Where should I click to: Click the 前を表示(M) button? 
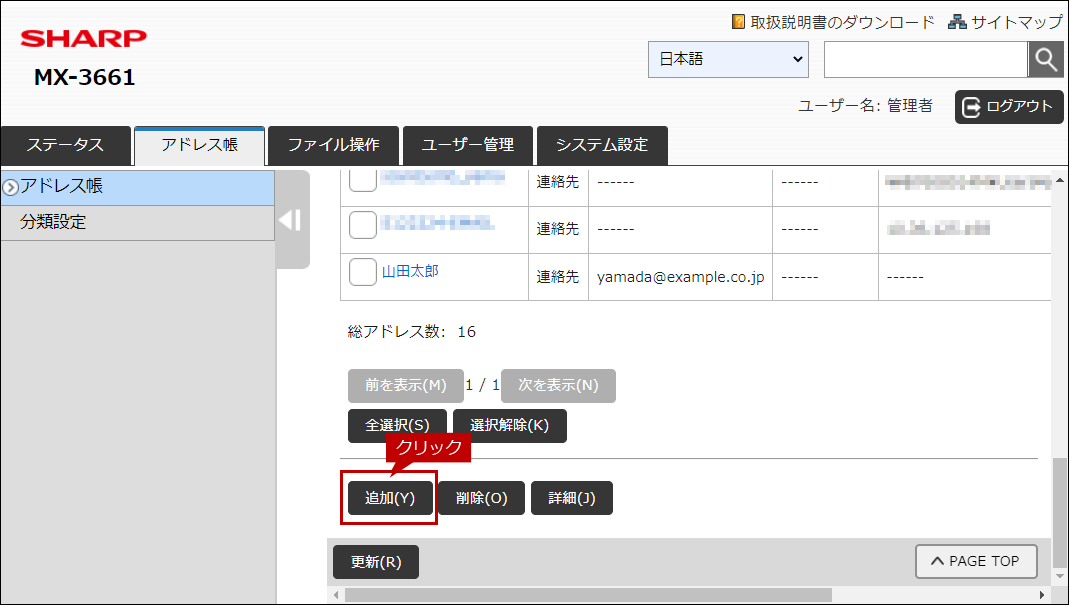(x=405, y=385)
